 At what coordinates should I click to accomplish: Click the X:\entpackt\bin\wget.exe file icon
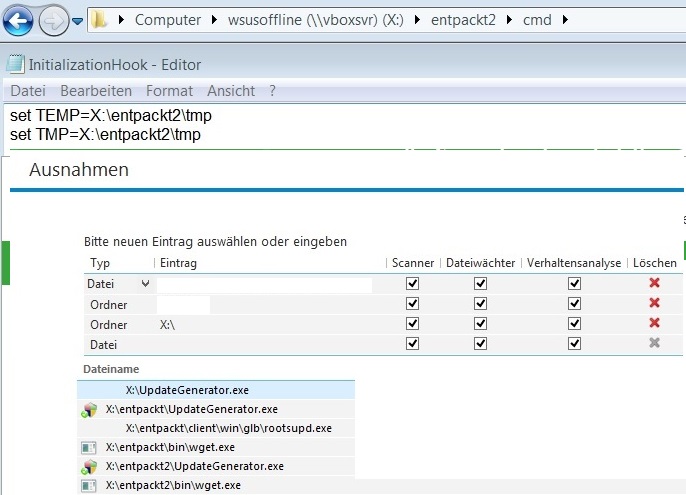click(88, 447)
